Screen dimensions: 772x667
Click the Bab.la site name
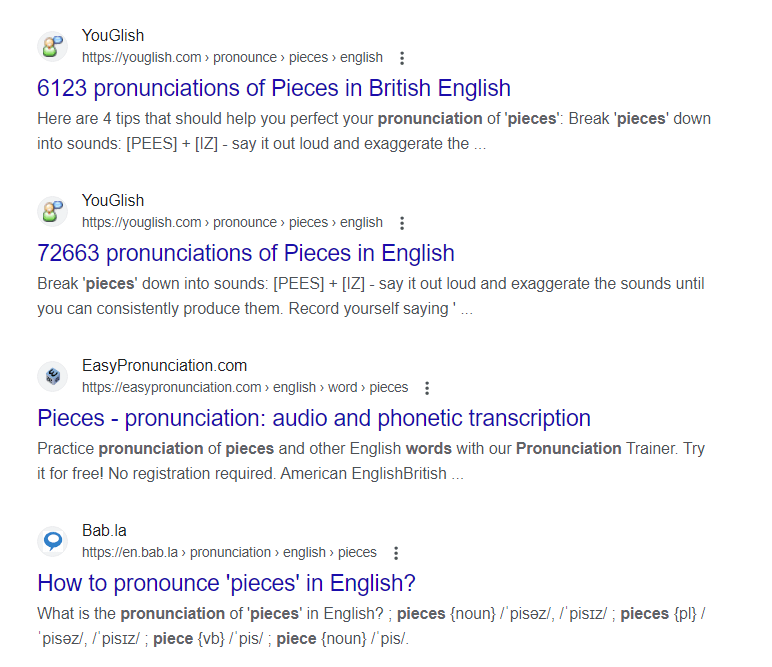point(104,531)
